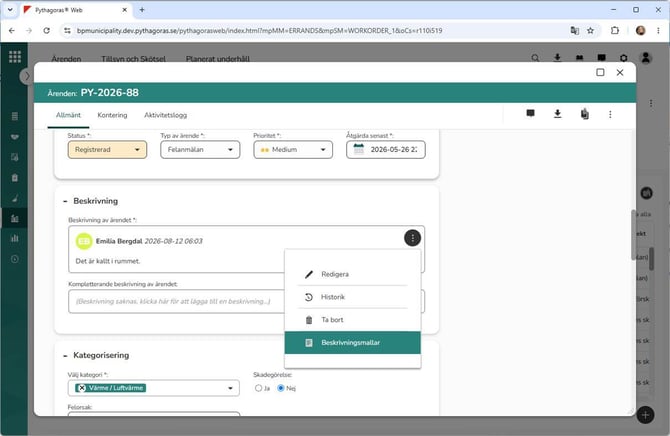Switch to the Aktivitetslogg tab
Viewport: 670px width, 436px height.
point(165,115)
